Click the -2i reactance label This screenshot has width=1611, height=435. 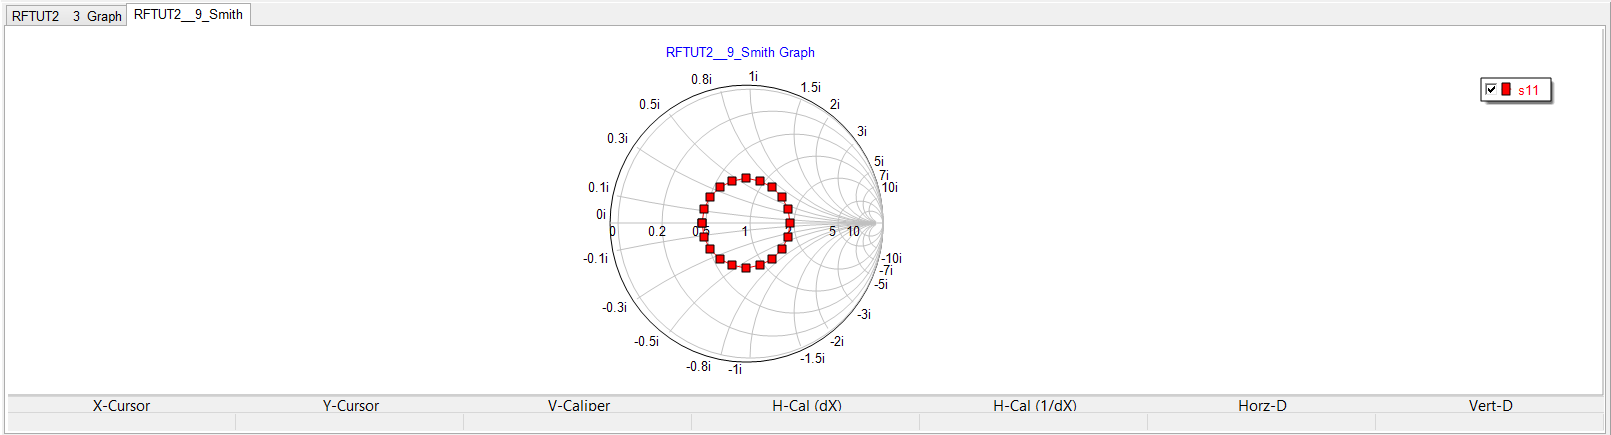[x=836, y=341]
